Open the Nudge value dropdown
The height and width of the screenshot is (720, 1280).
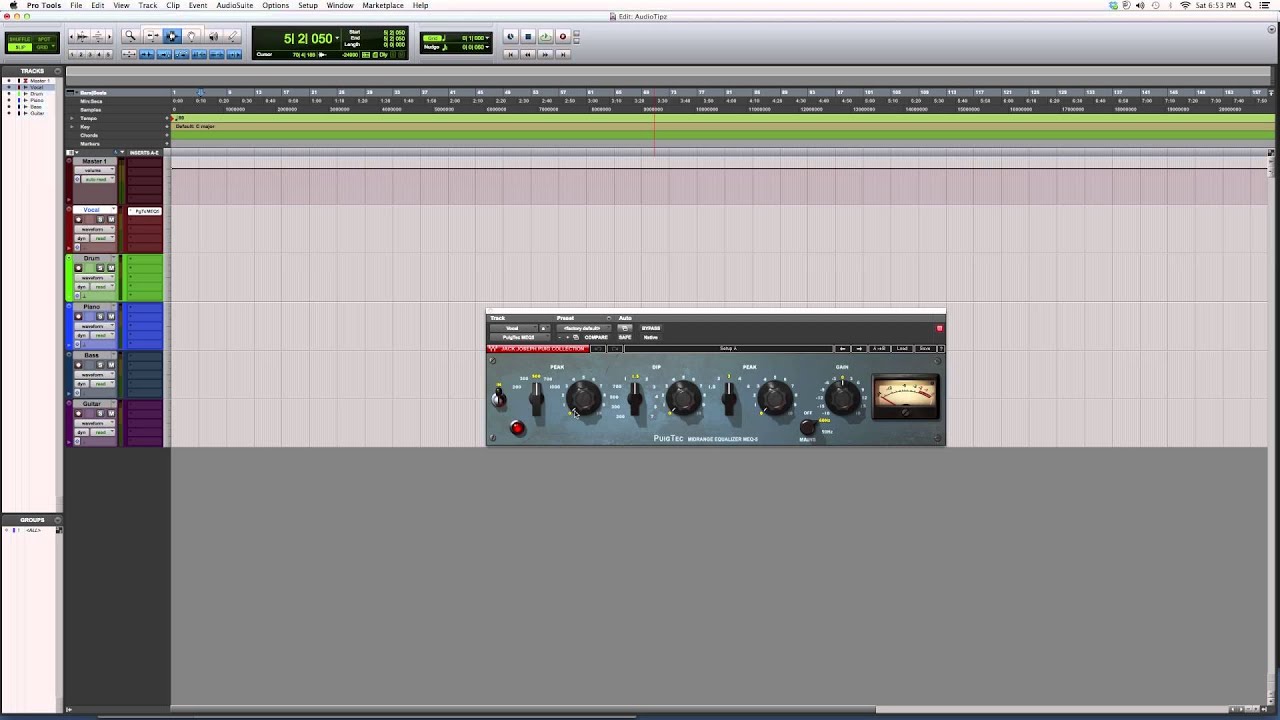pyautogui.click(x=487, y=47)
